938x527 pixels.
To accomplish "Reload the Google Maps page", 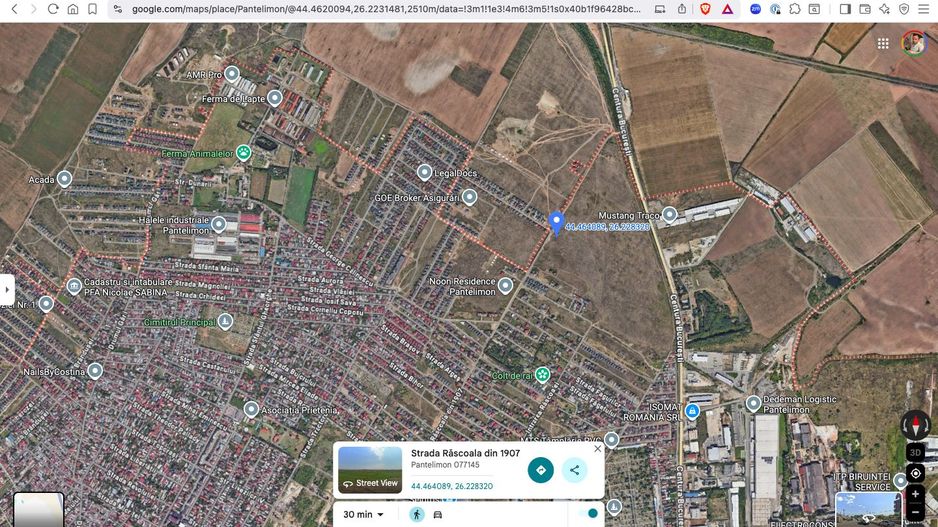I will [53, 9].
